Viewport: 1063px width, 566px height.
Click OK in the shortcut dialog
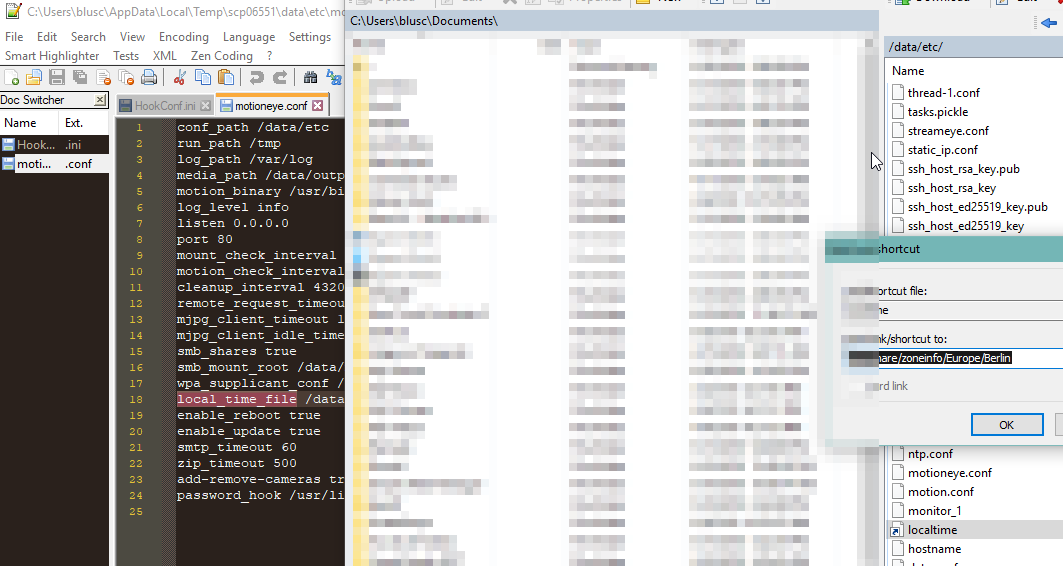[1006, 424]
